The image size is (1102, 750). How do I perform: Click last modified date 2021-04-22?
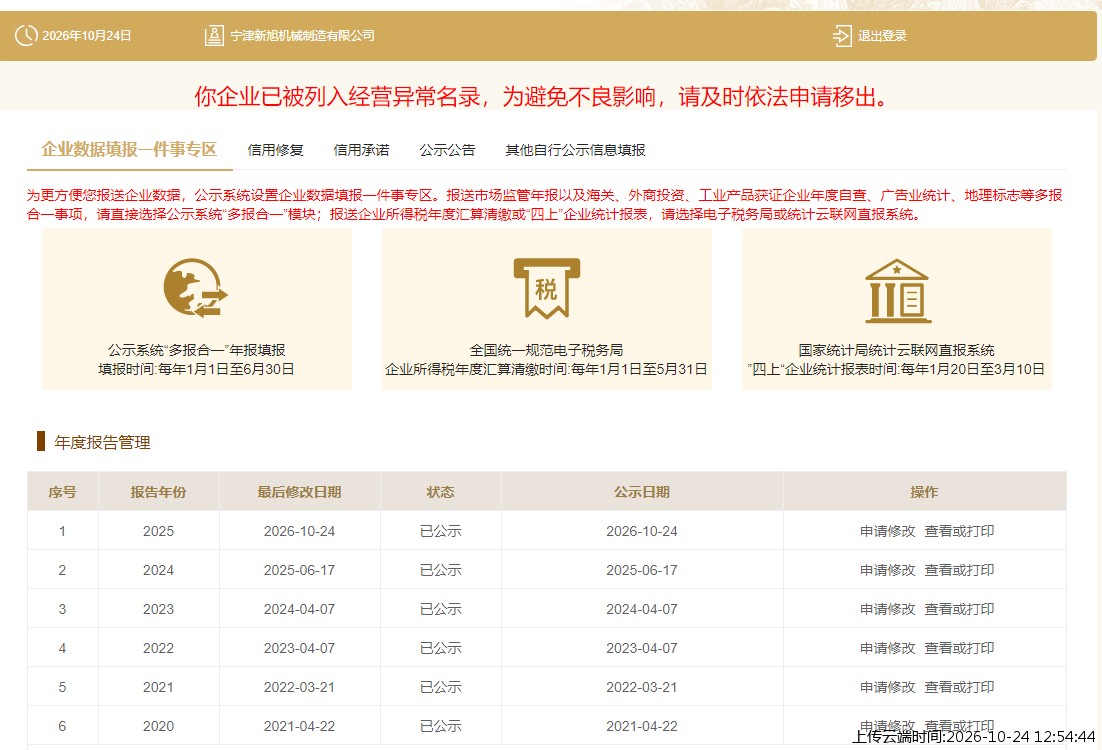(x=299, y=726)
